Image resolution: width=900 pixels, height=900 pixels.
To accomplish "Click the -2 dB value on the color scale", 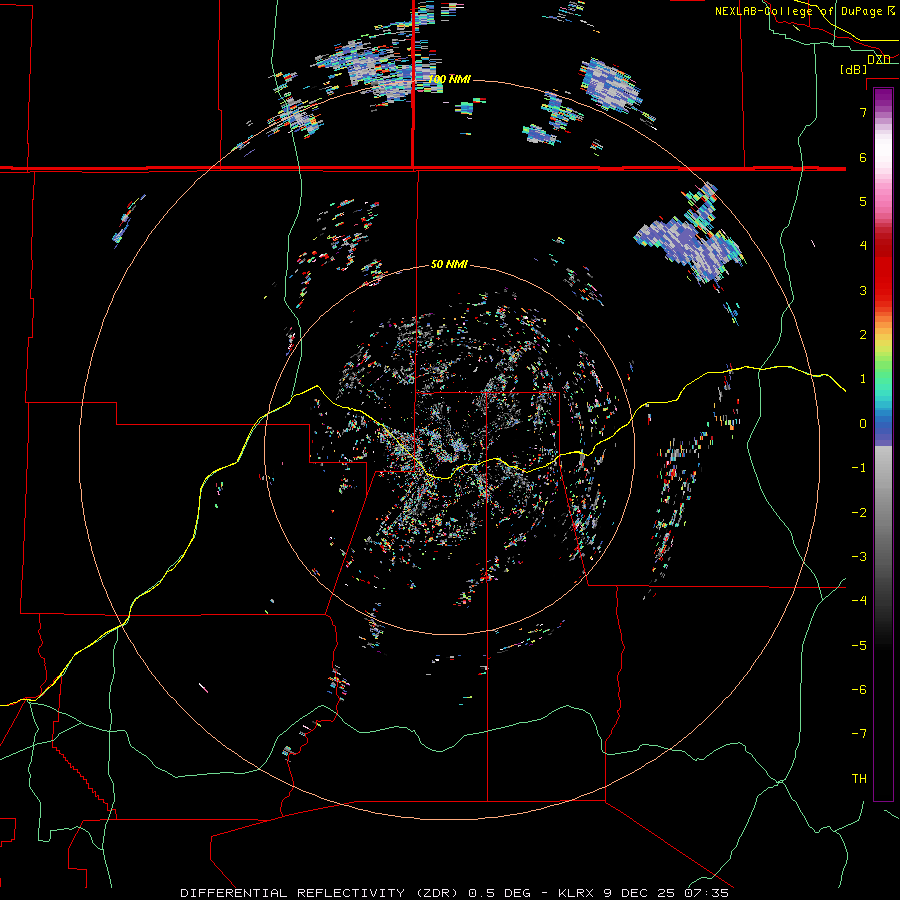I will [x=859, y=512].
